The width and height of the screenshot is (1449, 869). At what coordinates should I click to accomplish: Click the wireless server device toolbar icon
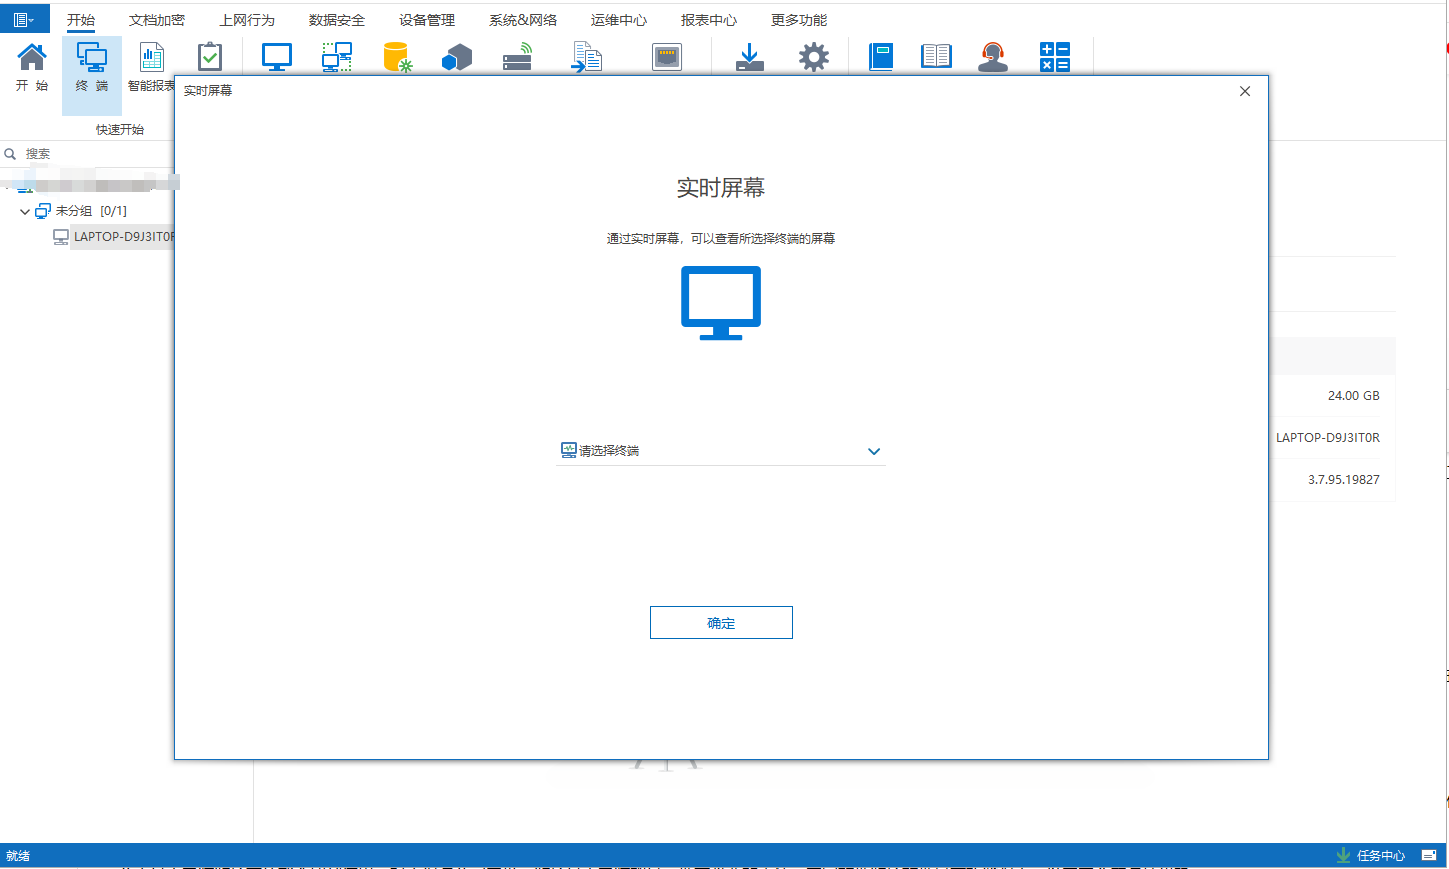[x=518, y=57]
